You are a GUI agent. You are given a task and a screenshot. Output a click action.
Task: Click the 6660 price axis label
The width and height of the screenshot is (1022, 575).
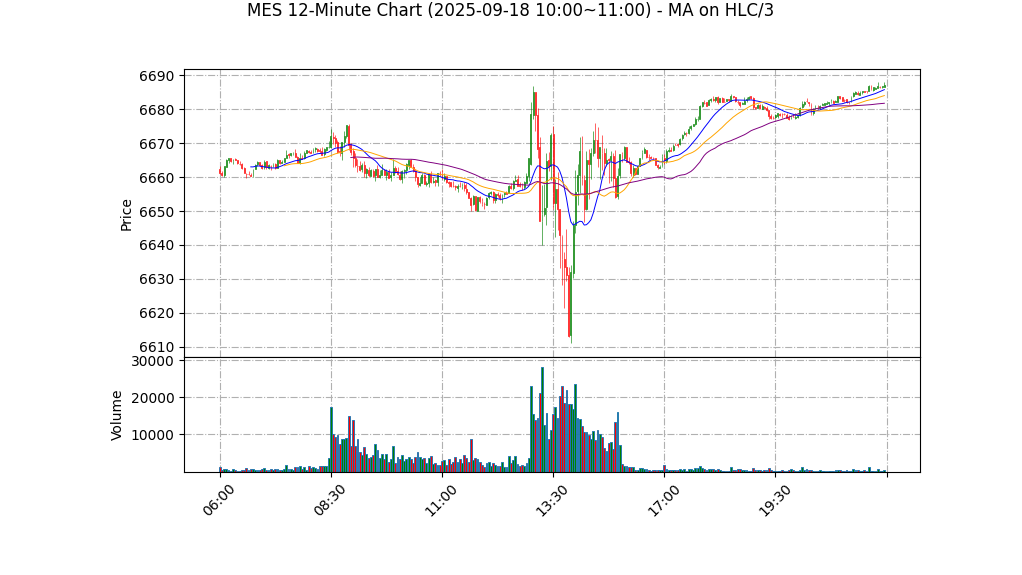(x=157, y=178)
